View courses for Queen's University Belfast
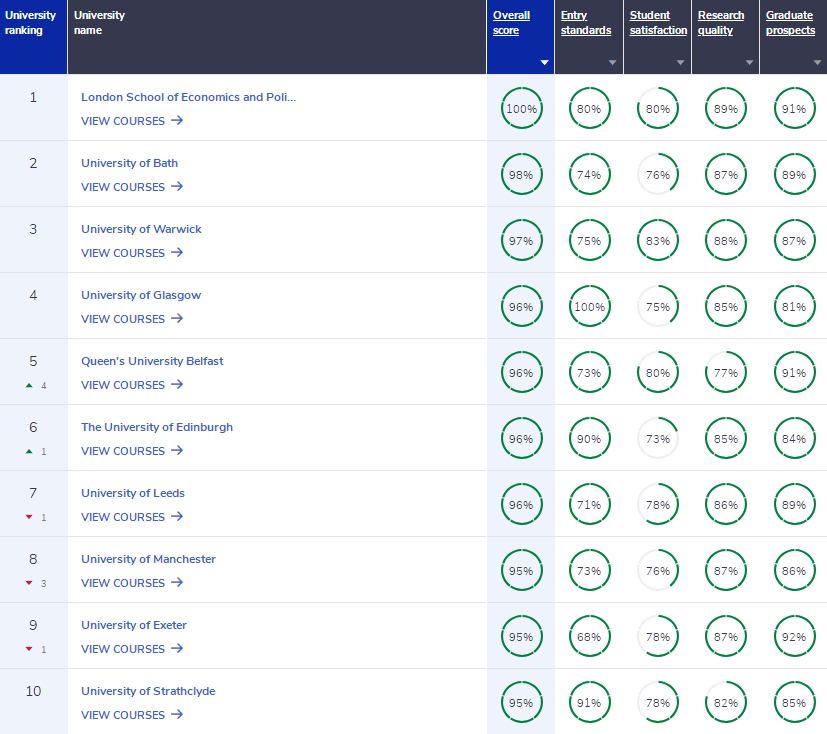Screen dimensions: 827x734 pos(132,385)
